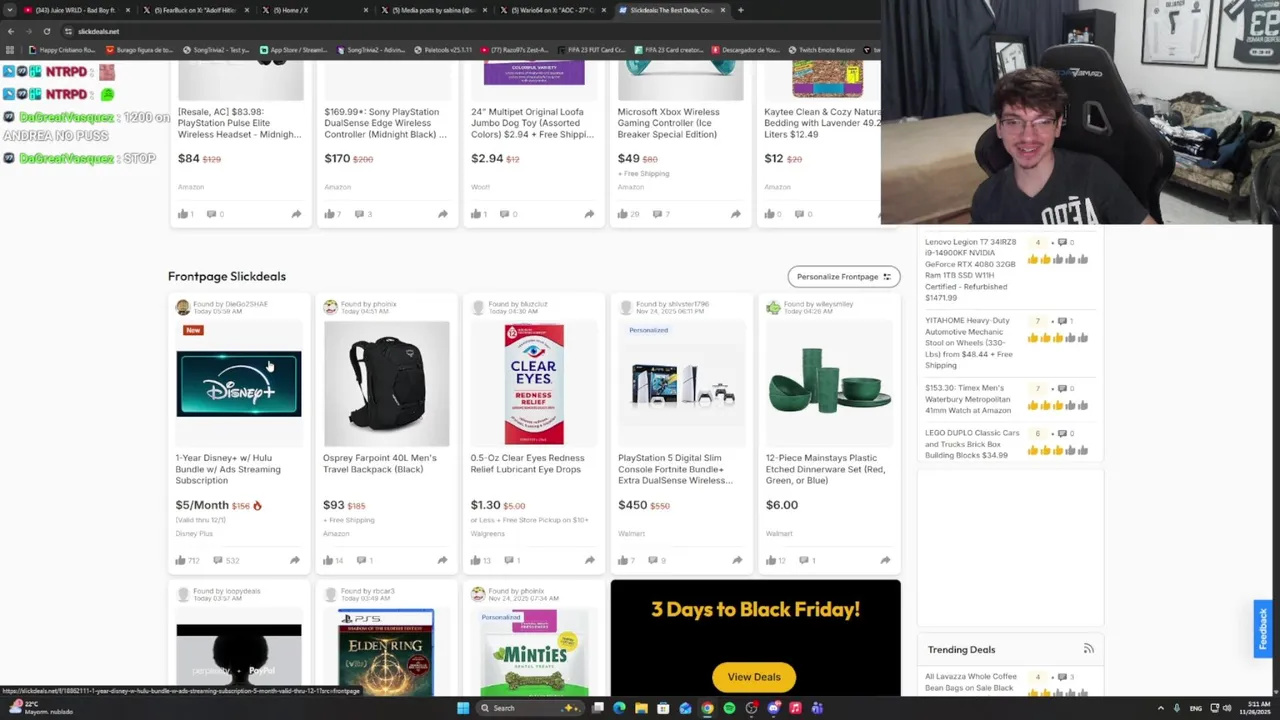Switch to Media posts by sabina tab

pos(432,10)
